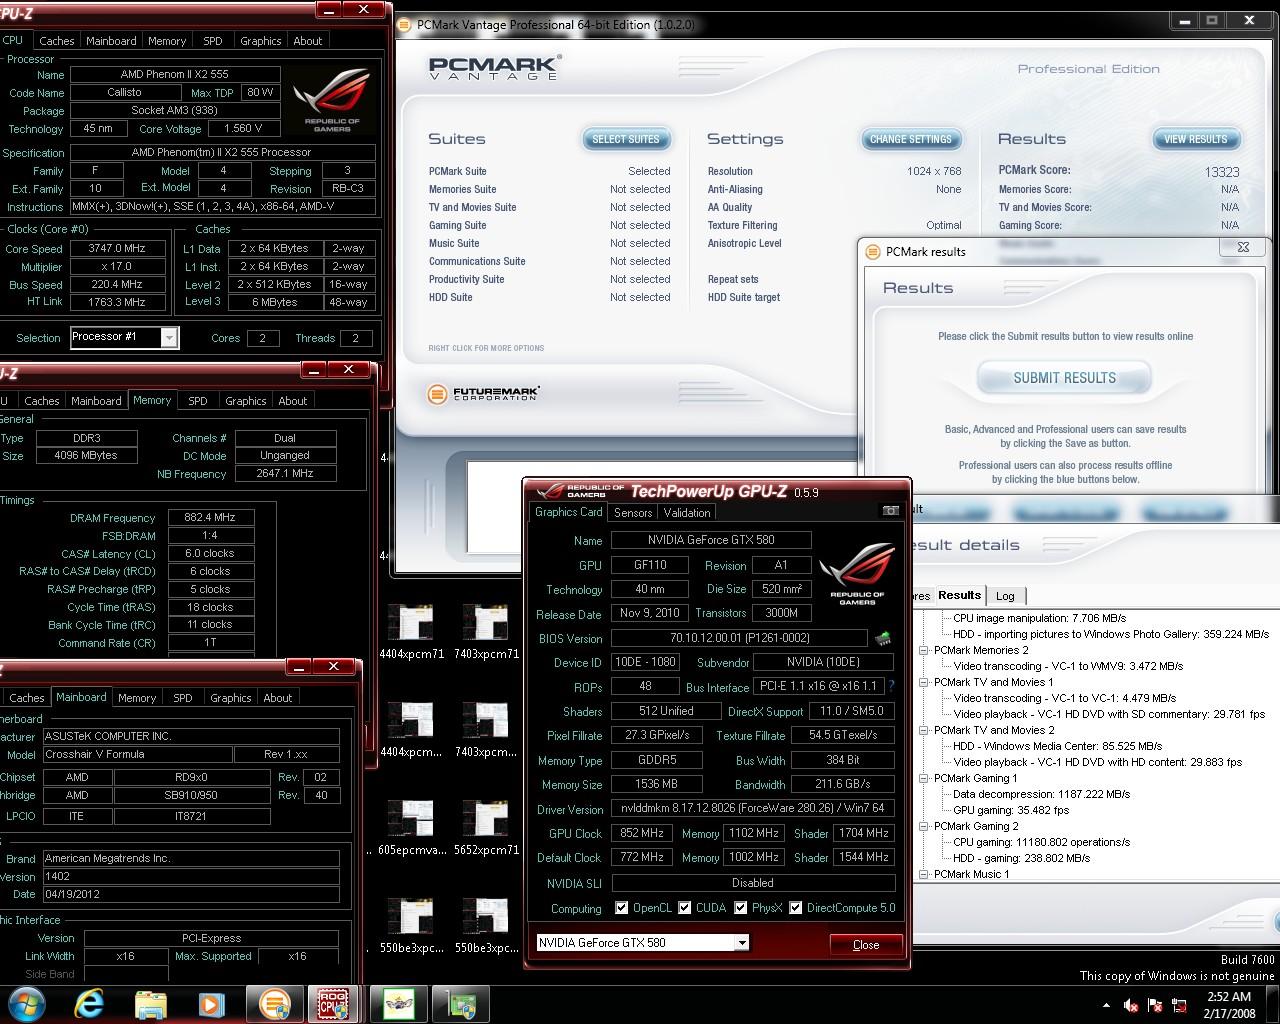Select the HDD Suite row

[549, 297]
